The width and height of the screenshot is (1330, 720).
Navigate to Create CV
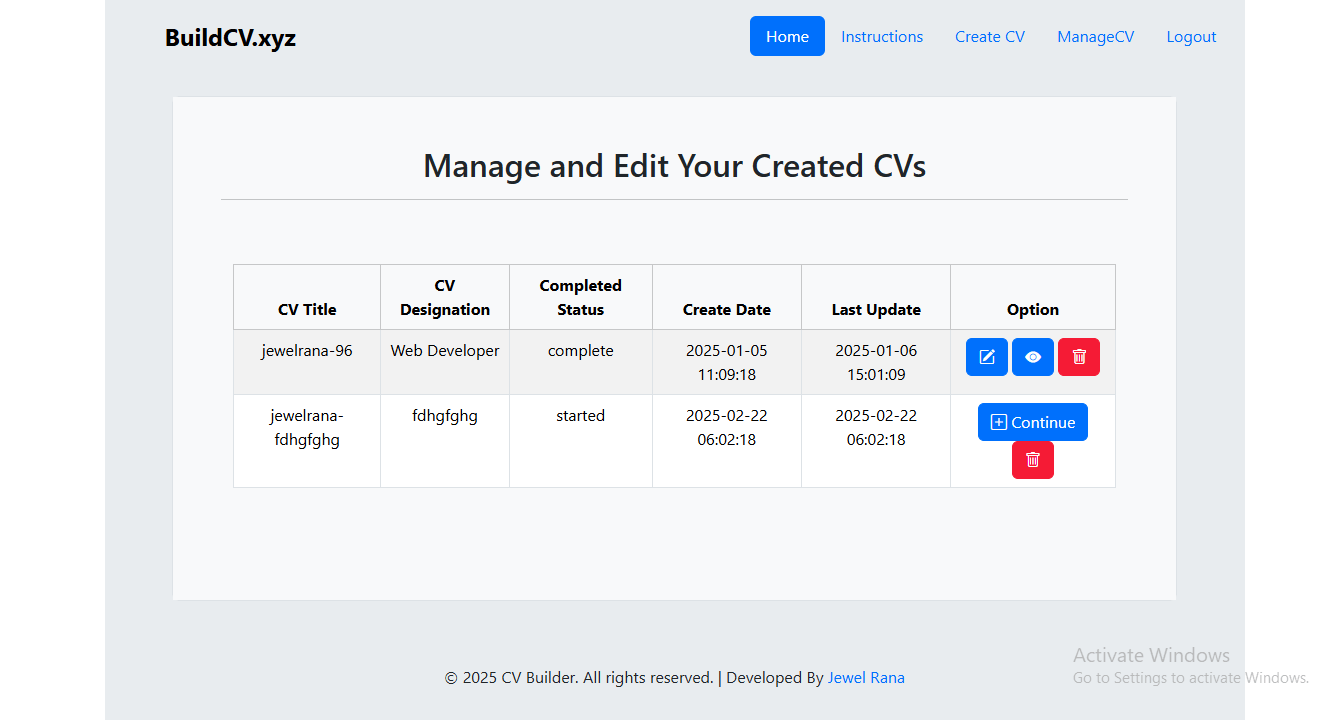tap(989, 36)
